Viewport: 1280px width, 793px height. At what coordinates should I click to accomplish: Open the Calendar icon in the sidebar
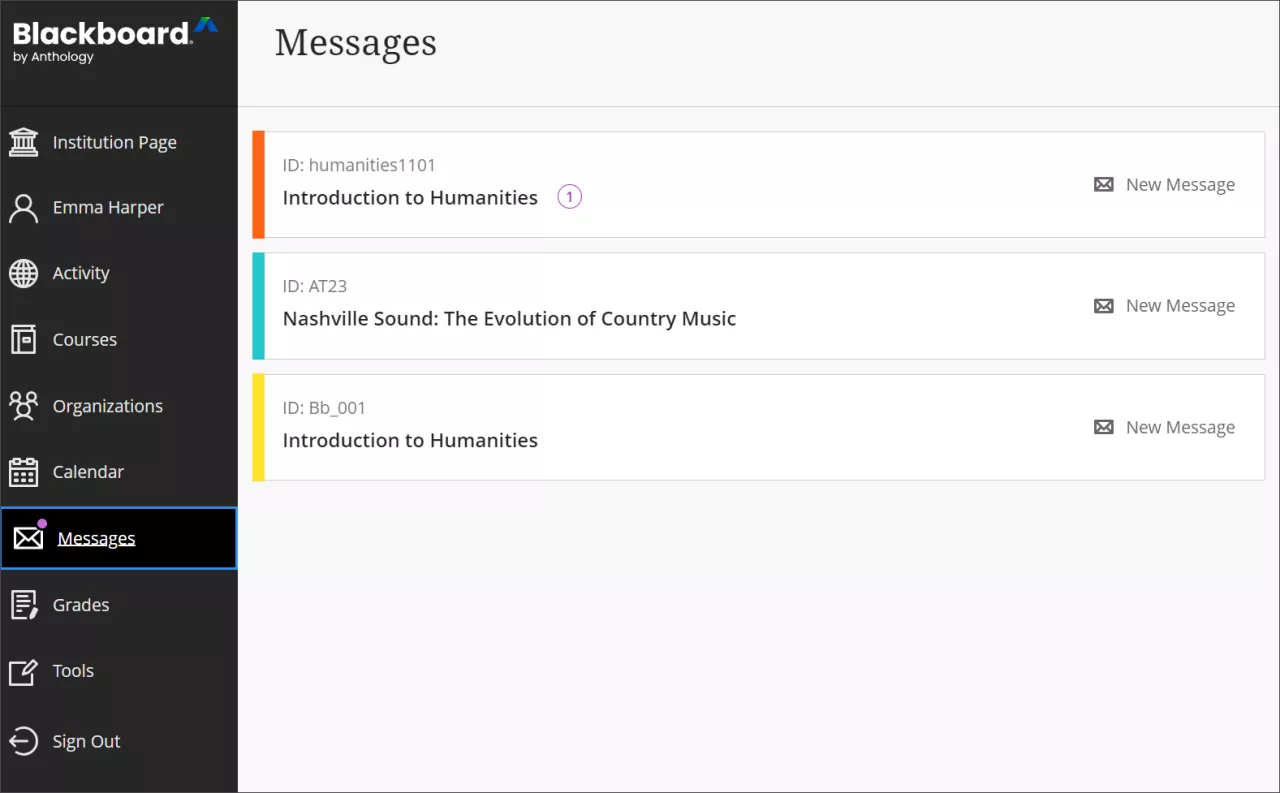click(x=23, y=471)
